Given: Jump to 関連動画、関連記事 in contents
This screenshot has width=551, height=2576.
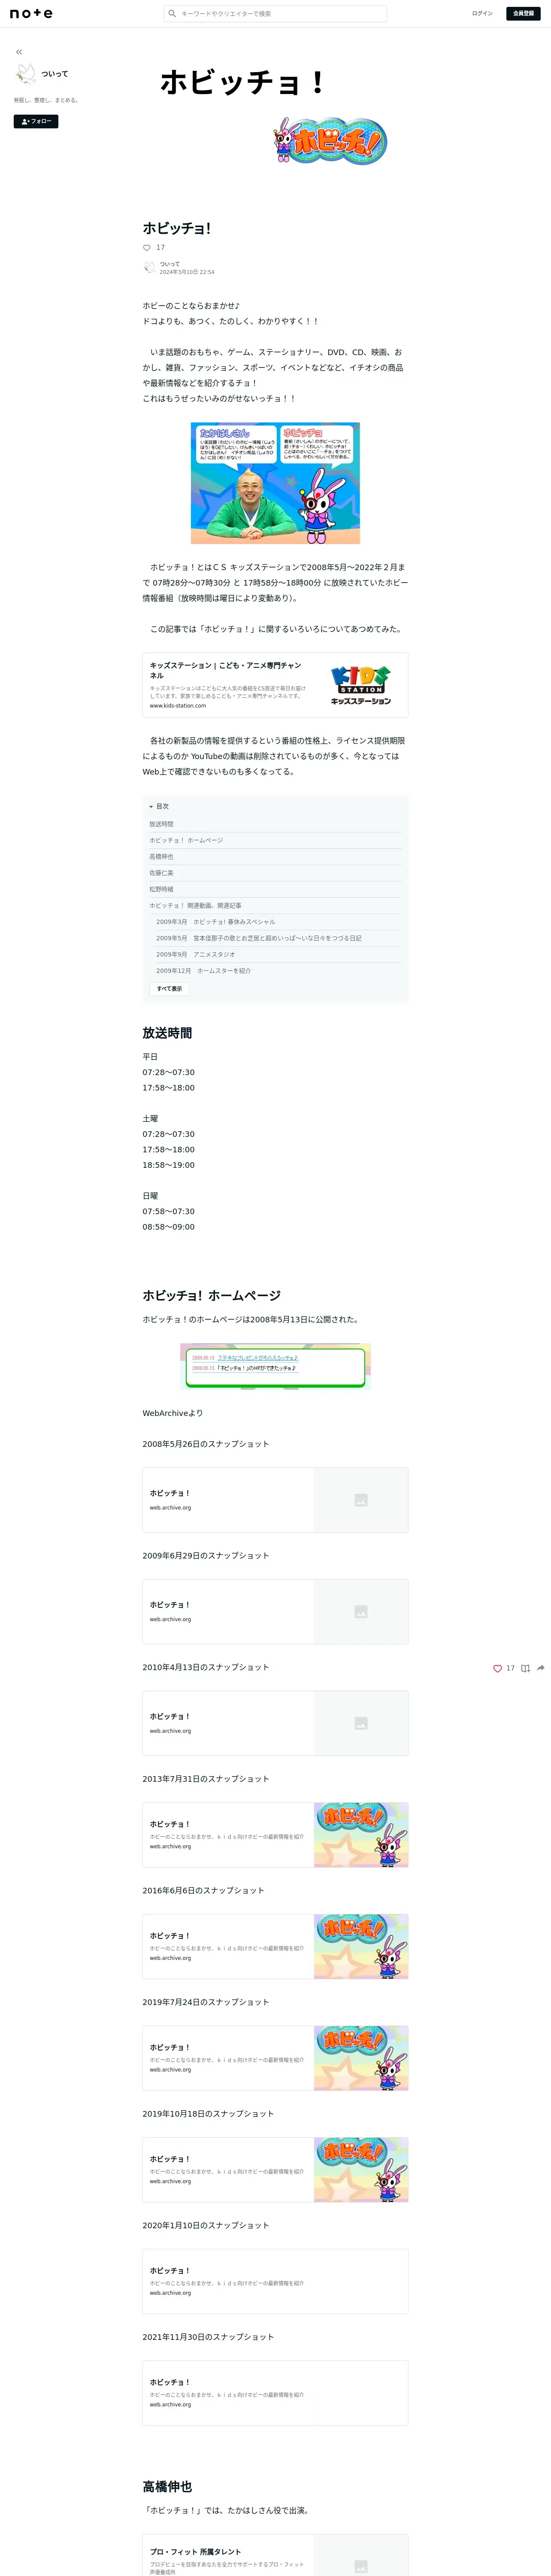Looking at the screenshot, I should pos(195,905).
